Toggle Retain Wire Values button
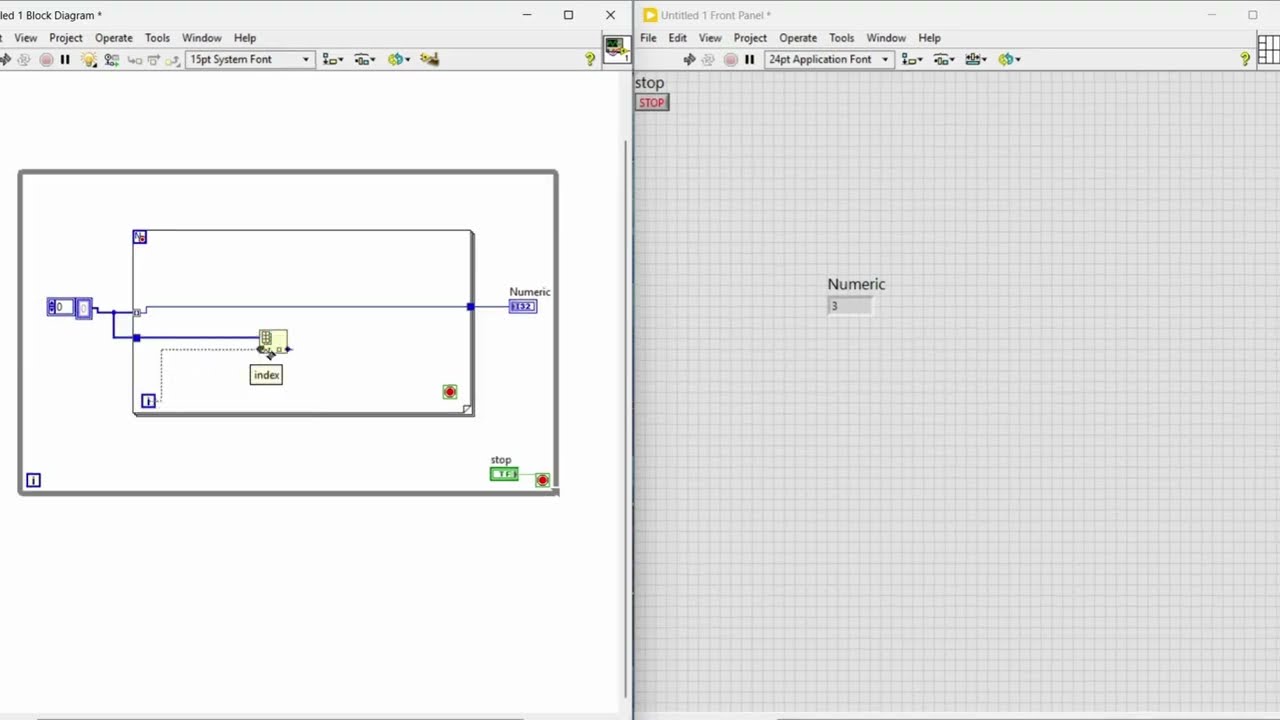Image resolution: width=1280 pixels, height=720 pixels. coord(111,60)
